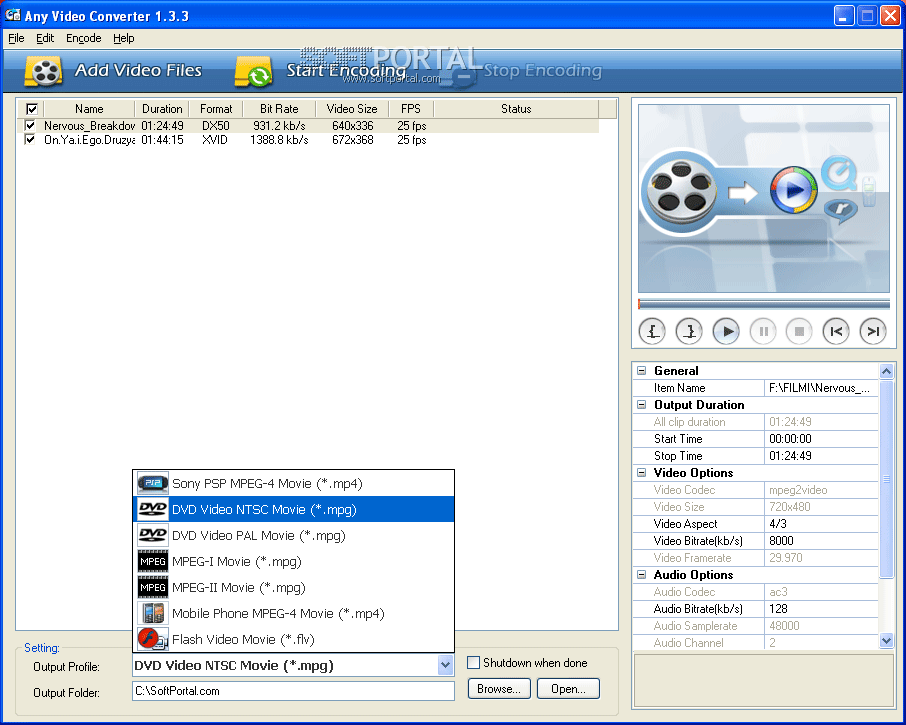Edit the Start Time value 00:00:00
This screenshot has height=725, width=906.
821,438
